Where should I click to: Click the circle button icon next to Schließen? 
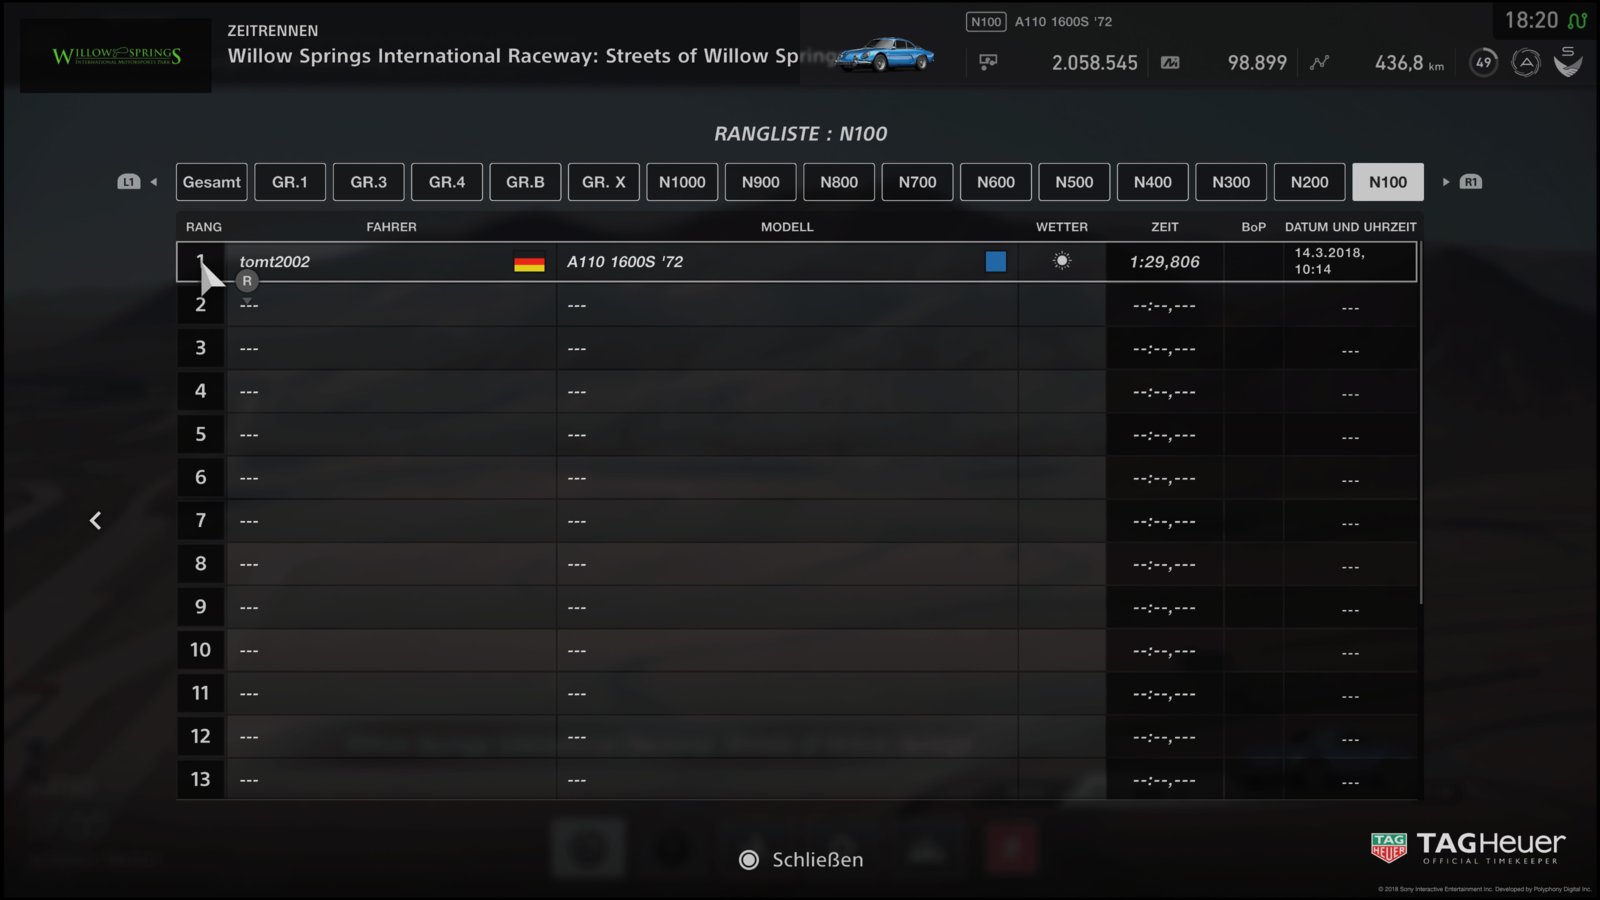[x=749, y=860]
